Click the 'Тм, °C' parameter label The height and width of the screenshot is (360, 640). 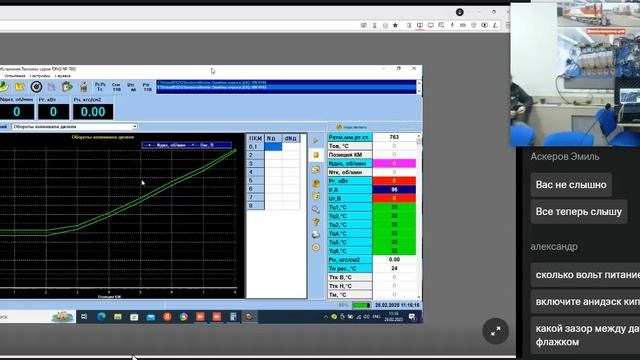pos(350,294)
